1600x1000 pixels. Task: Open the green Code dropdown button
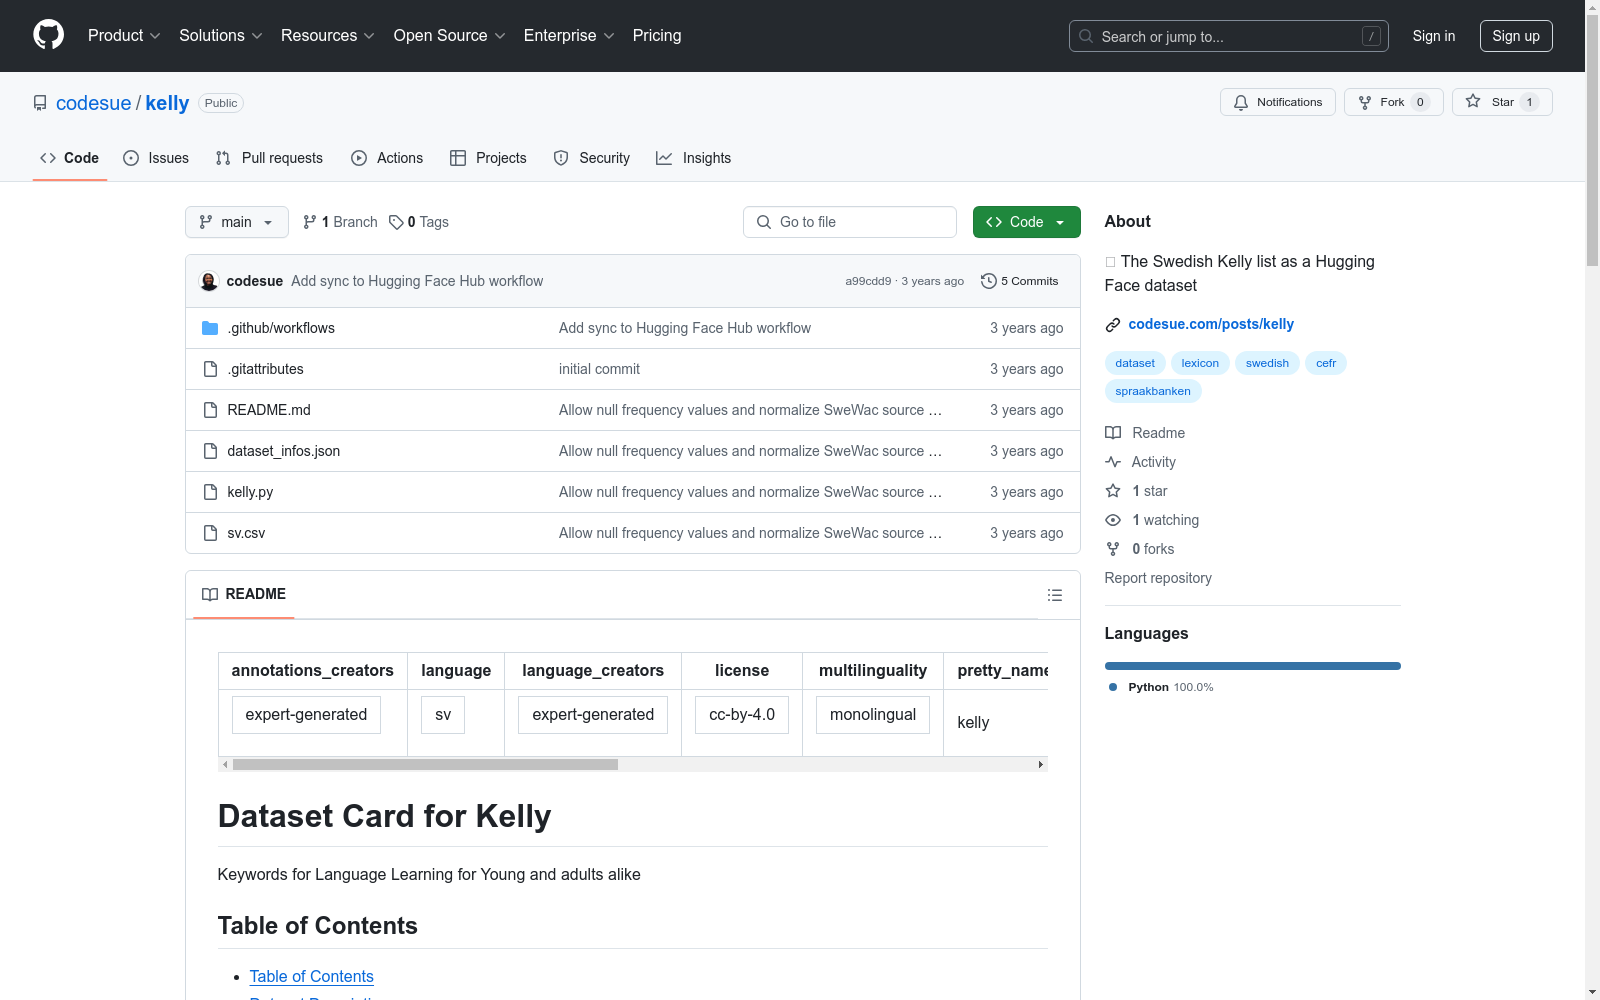coord(1026,222)
